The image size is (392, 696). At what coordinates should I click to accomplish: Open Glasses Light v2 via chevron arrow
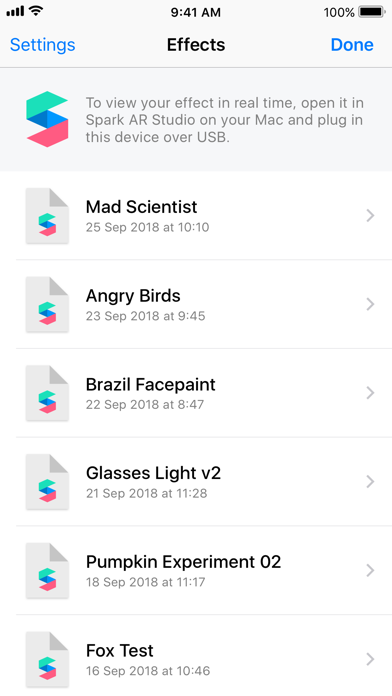coord(370,482)
